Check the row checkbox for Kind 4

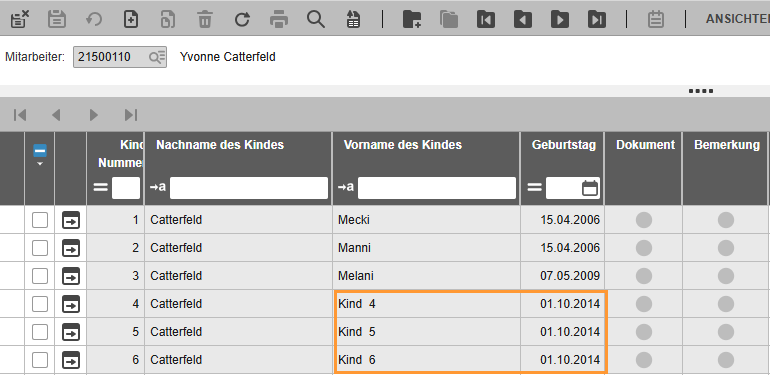(x=40, y=304)
